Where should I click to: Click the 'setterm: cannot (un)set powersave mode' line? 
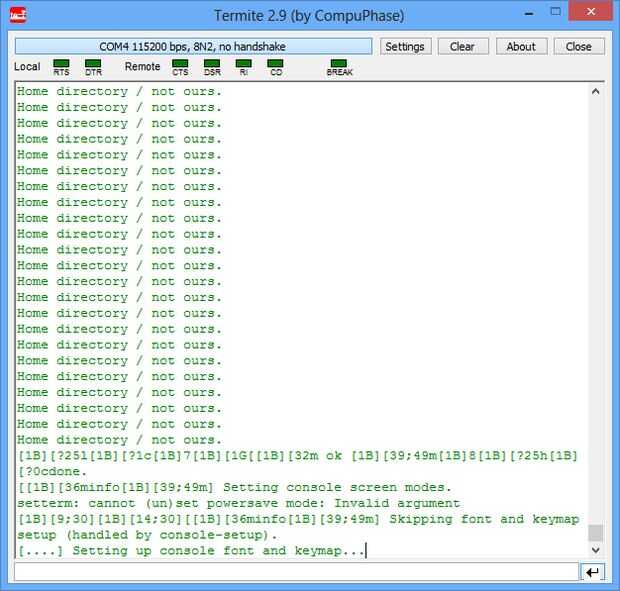(x=239, y=503)
